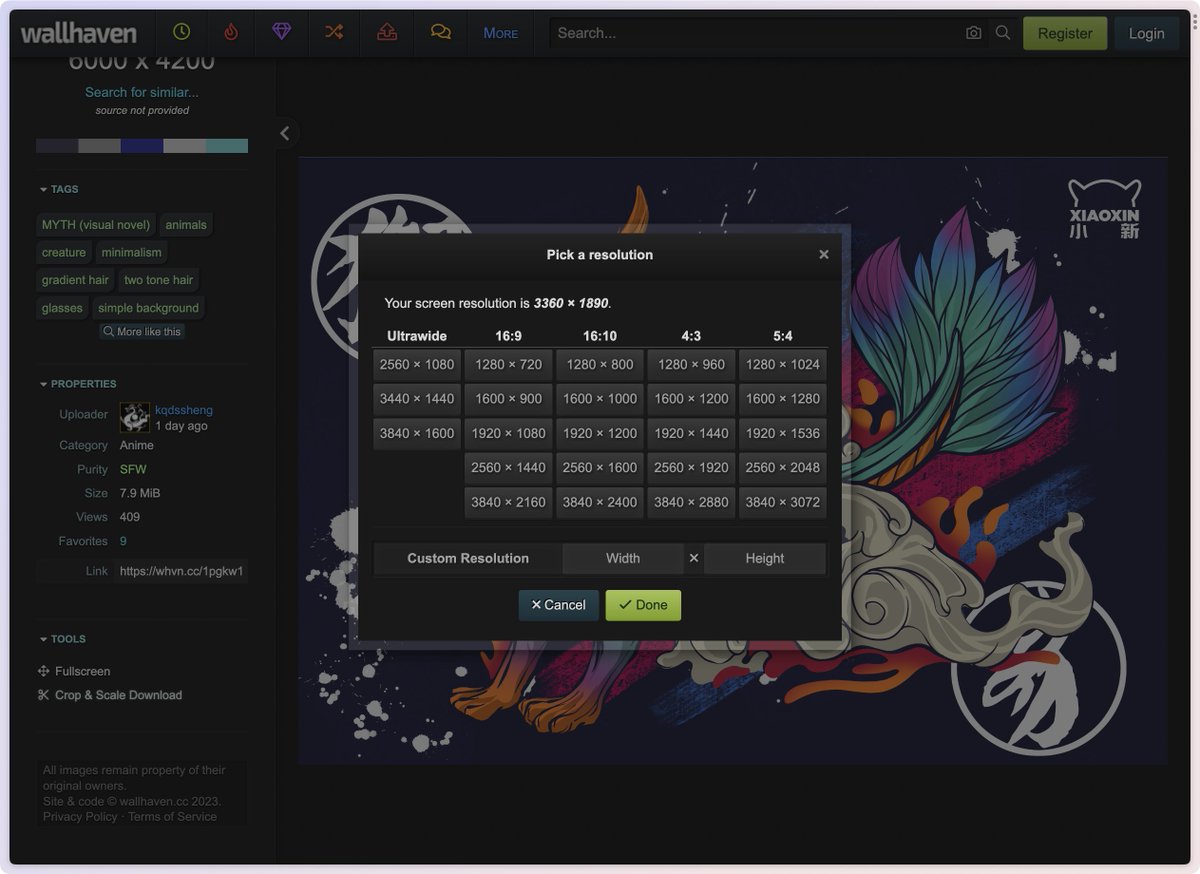Collapse the Properties section
Viewport: 1200px width, 874px height.
(x=78, y=384)
